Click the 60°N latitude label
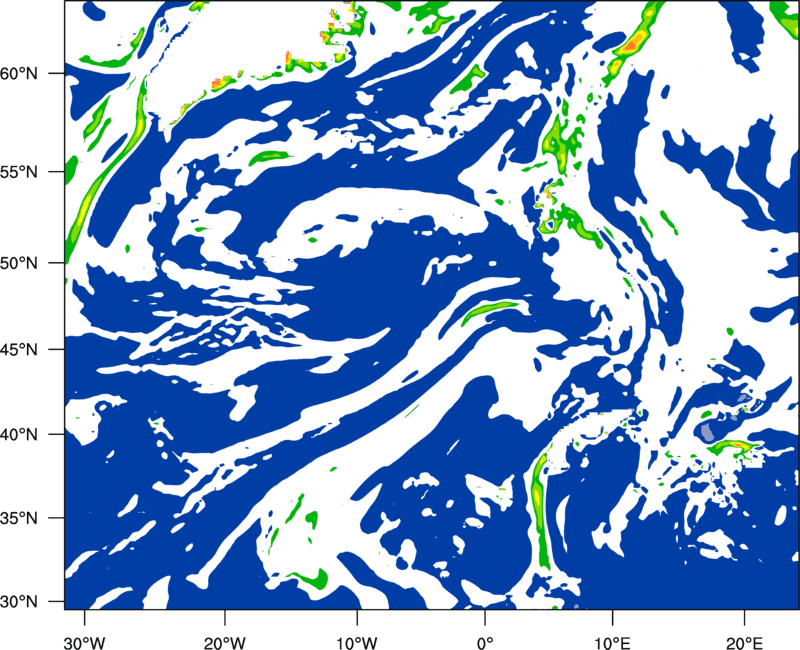 19,74
